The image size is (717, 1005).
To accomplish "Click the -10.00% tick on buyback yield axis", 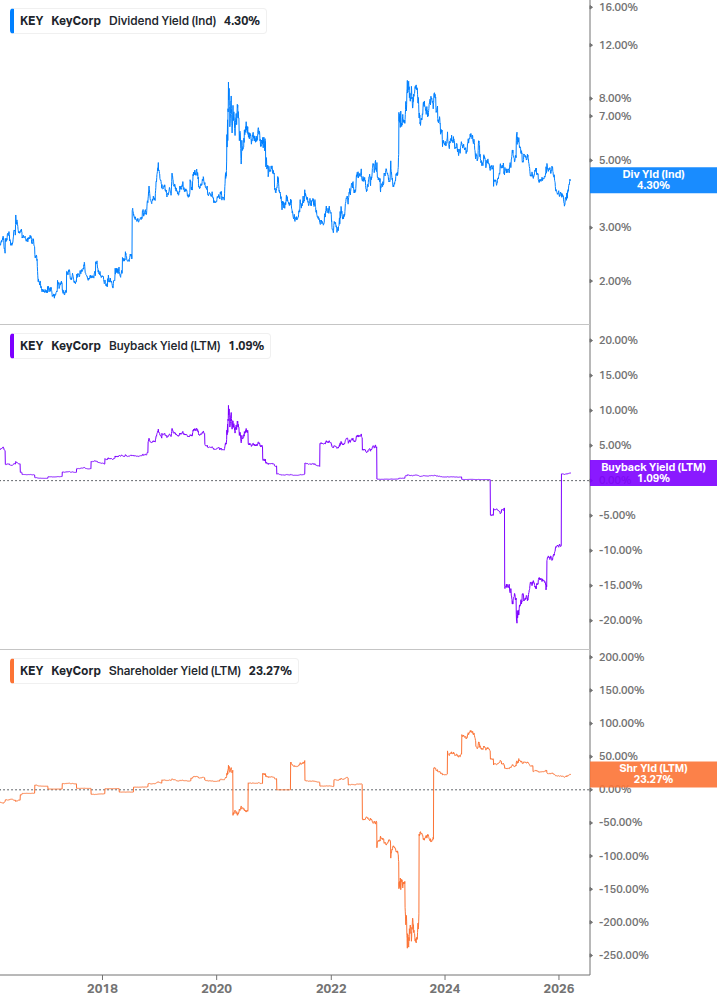I will [621, 551].
